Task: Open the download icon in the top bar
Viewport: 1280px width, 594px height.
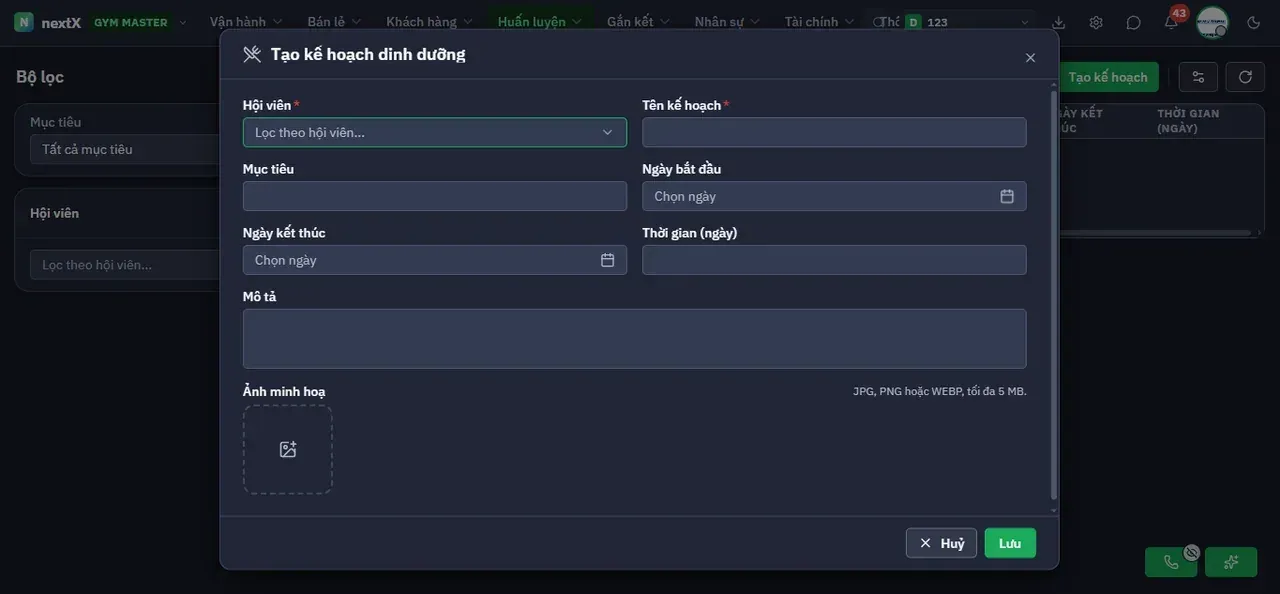Action: coord(1059,22)
